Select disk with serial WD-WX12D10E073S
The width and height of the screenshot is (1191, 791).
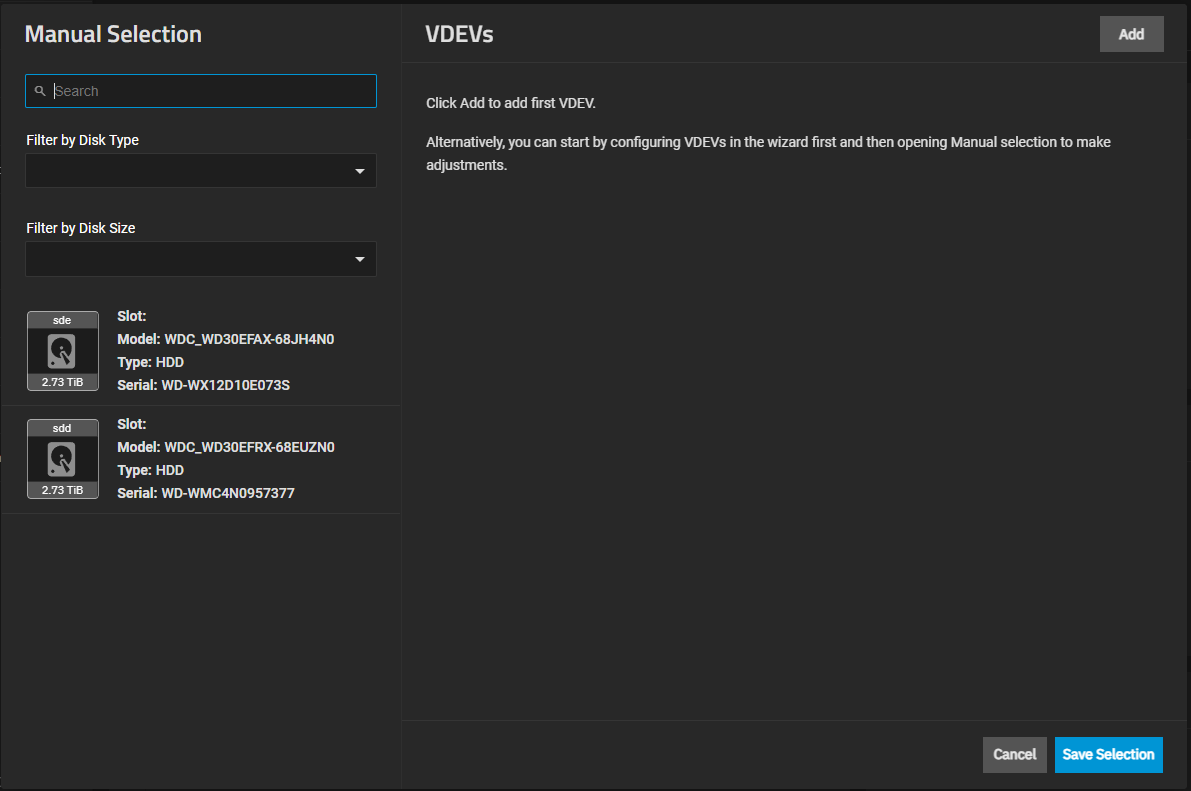(225, 385)
